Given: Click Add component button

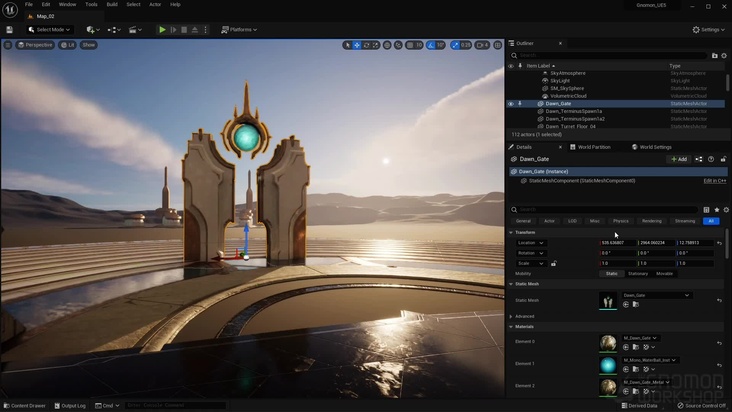Looking at the screenshot, I should pos(679,159).
